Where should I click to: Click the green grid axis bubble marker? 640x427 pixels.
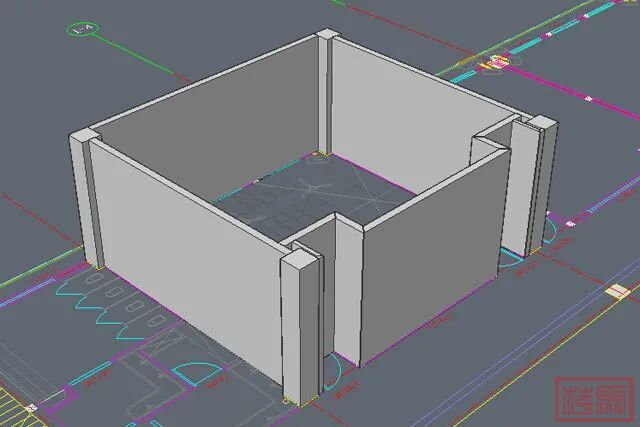click(x=81, y=30)
